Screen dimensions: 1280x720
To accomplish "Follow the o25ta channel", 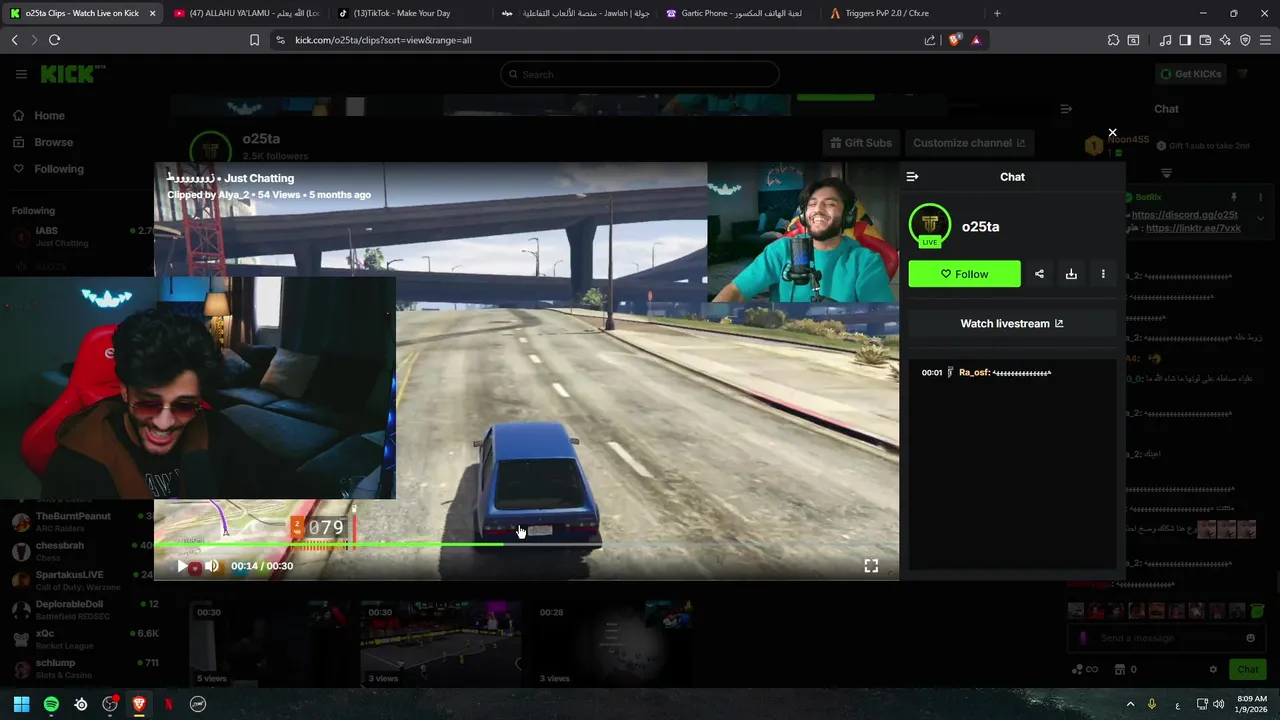I will tap(964, 274).
